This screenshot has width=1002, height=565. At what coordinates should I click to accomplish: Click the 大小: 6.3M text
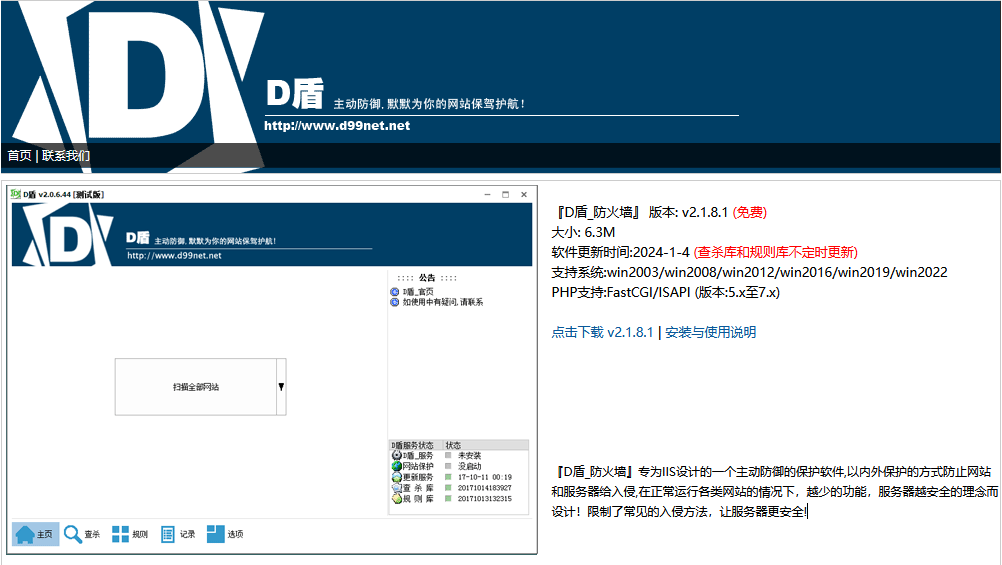pyautogui.click(x=583, y=233)
